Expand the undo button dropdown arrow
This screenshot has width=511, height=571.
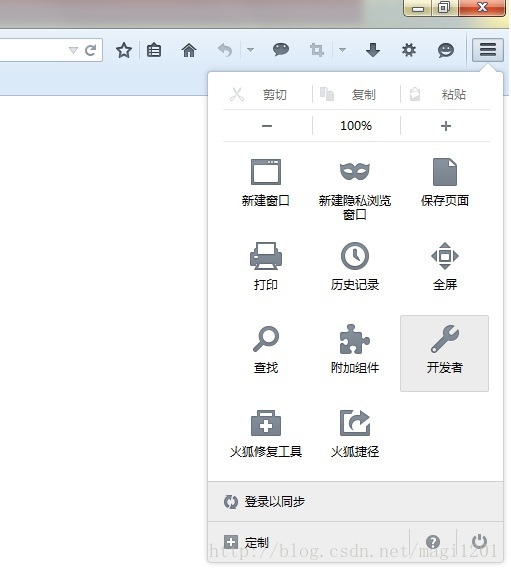pos(250,50)
